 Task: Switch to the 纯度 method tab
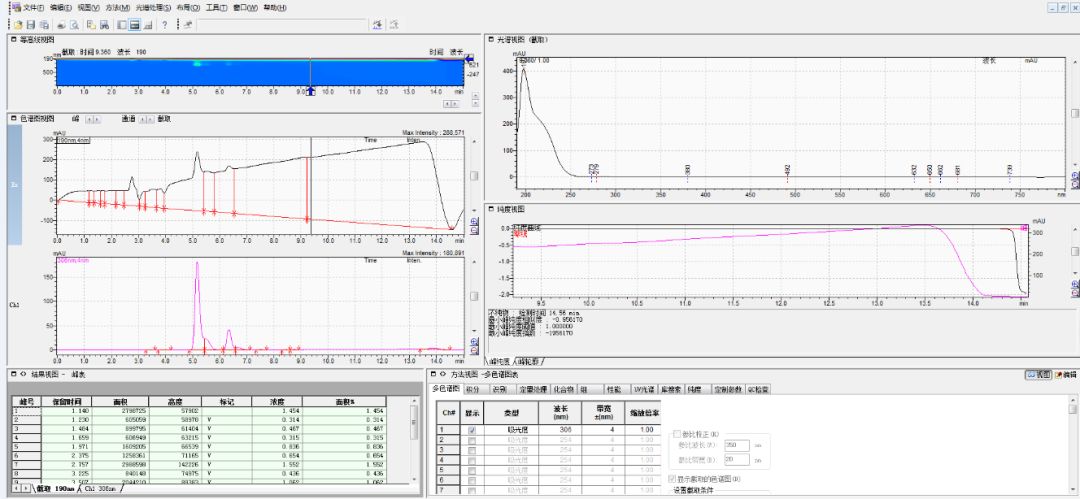click(x=693, y=388)
